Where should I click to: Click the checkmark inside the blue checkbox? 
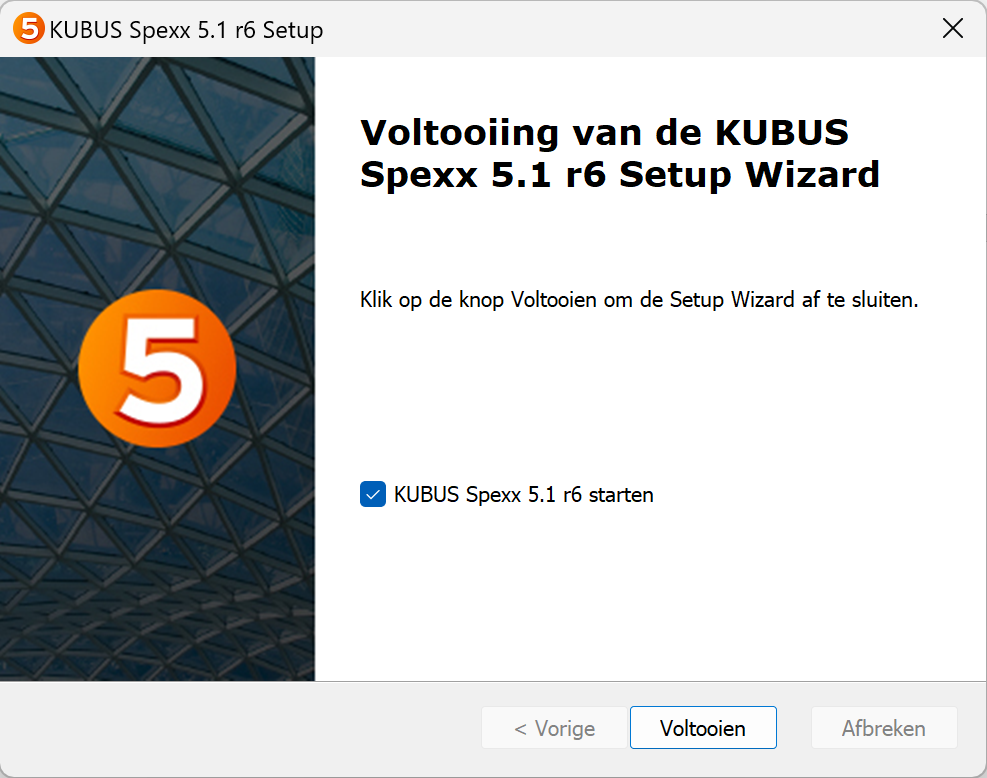point(373,495)
